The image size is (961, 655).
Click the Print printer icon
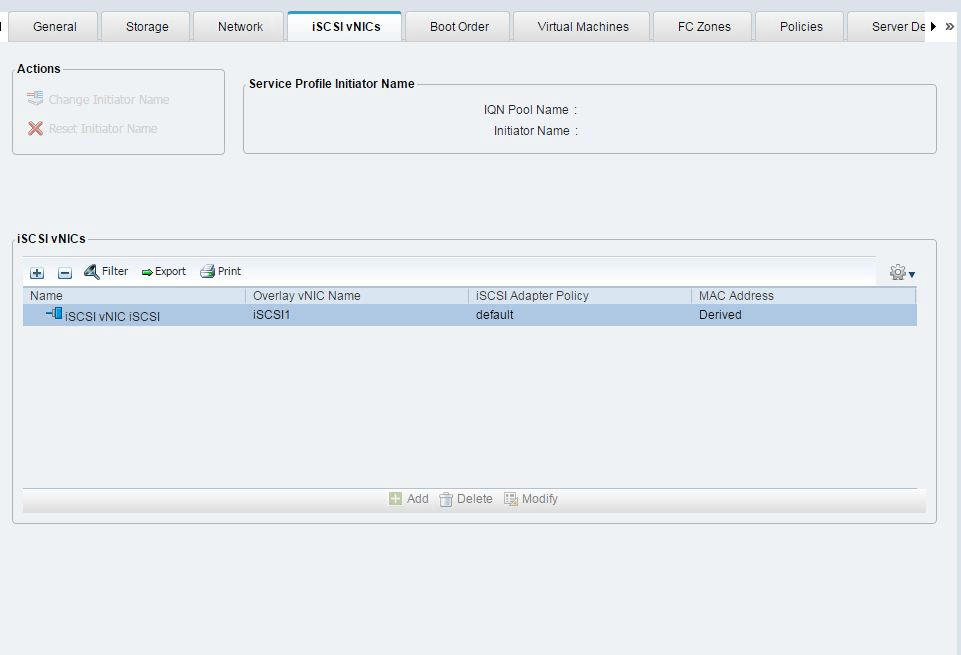207,271
